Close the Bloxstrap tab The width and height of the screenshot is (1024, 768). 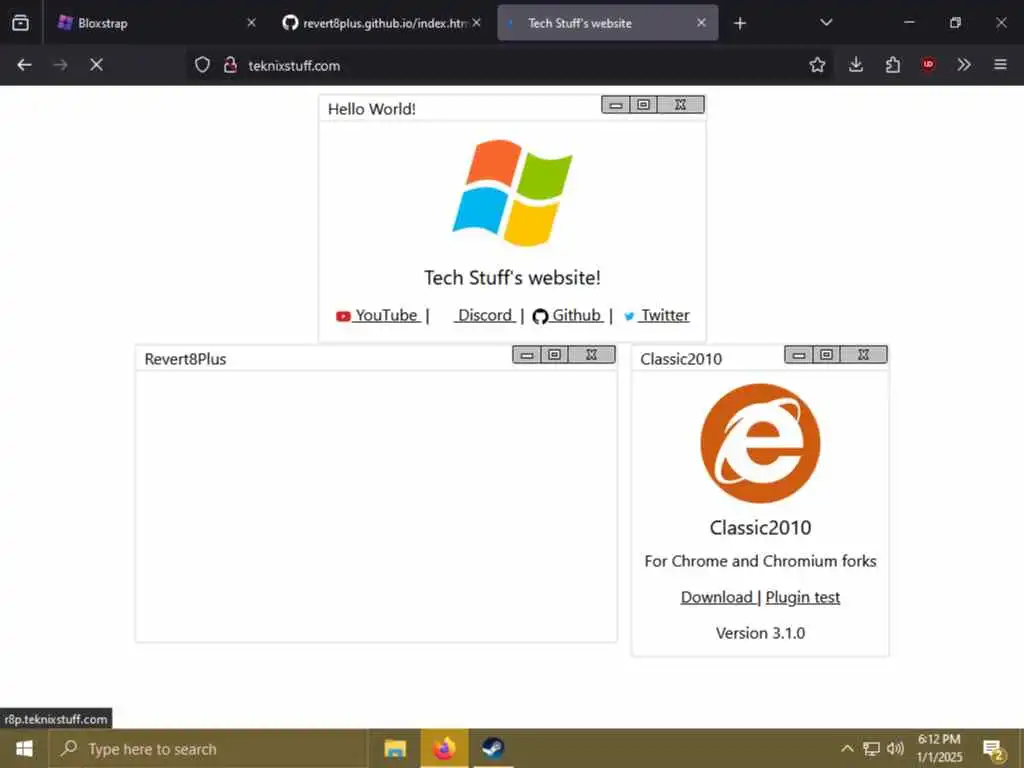coord(251,23)
